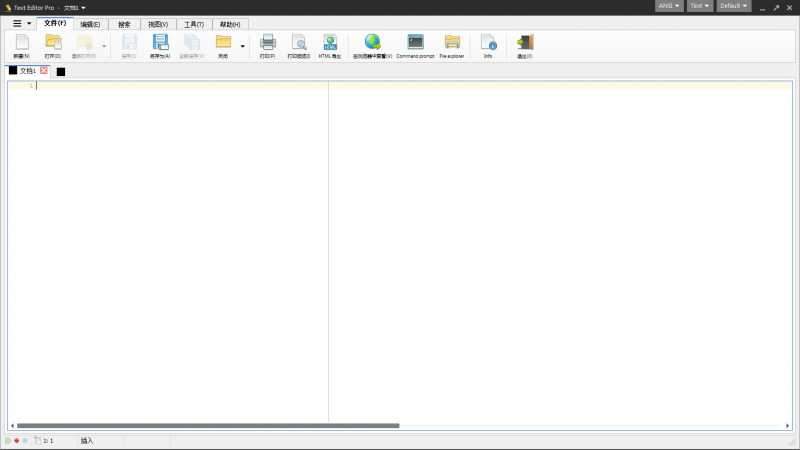Screen dimensions: 800x450
Task: Open Print Preview with magnifier icon
Action: point(299,43)
